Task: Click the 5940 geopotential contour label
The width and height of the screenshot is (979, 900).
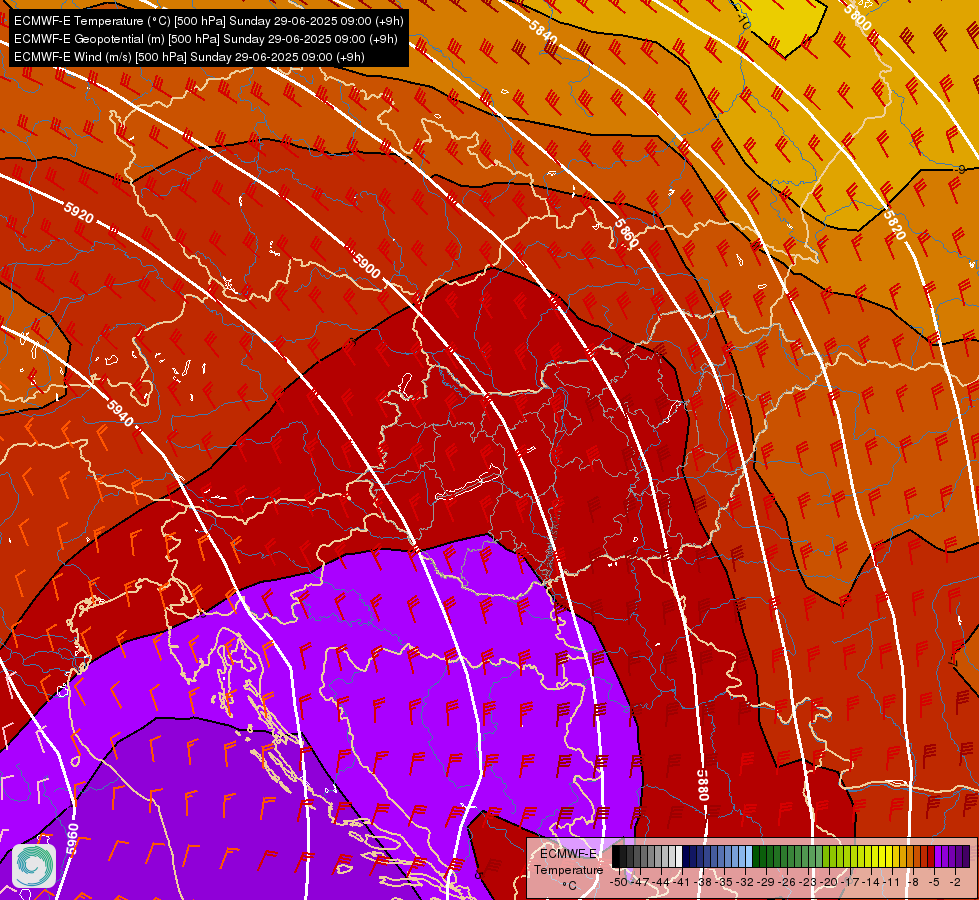Action: (x=120, y=413)
